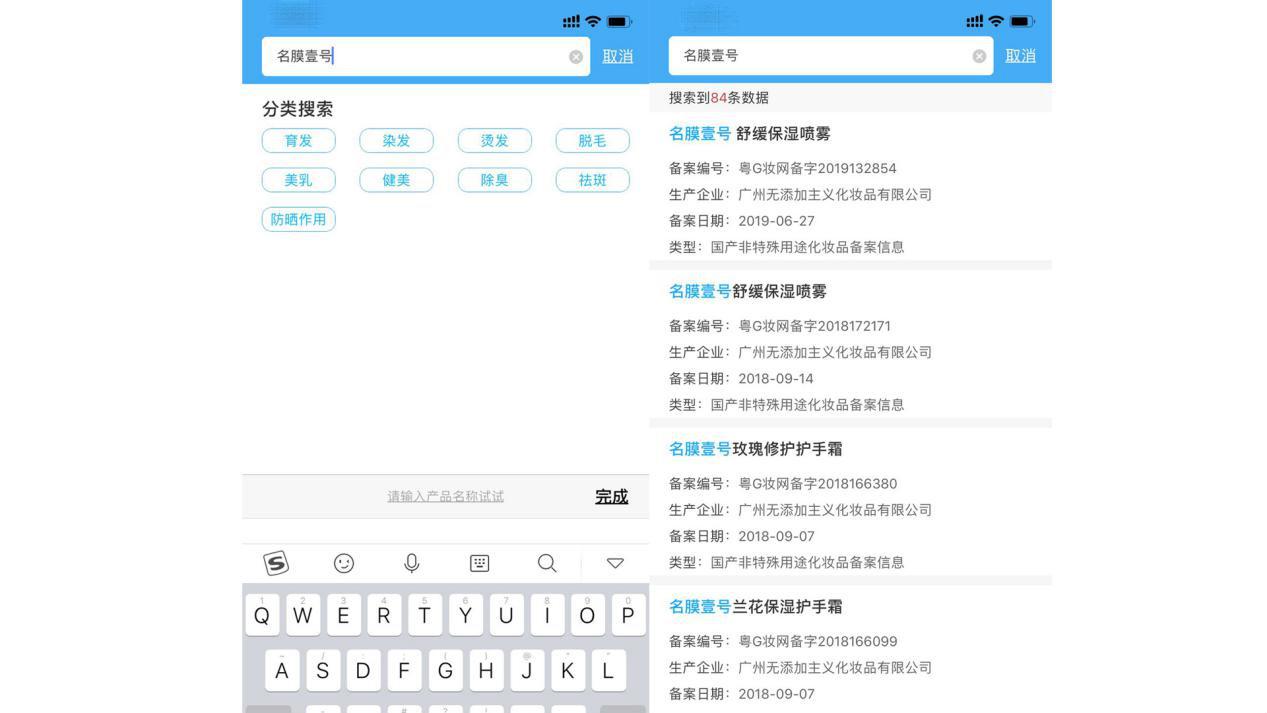Open emoji picker on keyboard toolbar
Image resolution: width=1267 pixels, height=713 pixels.
[x=344, y=563]
